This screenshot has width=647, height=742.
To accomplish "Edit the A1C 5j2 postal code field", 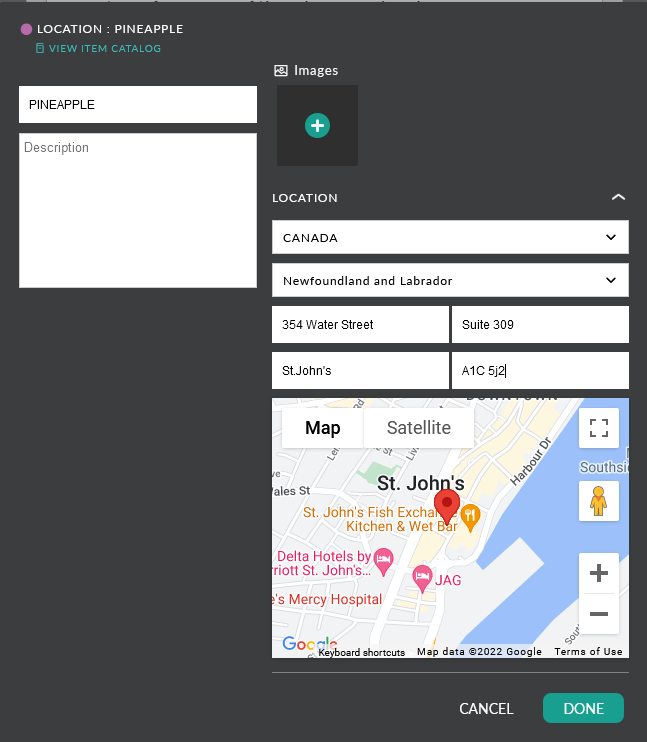I will pos(541,371).
